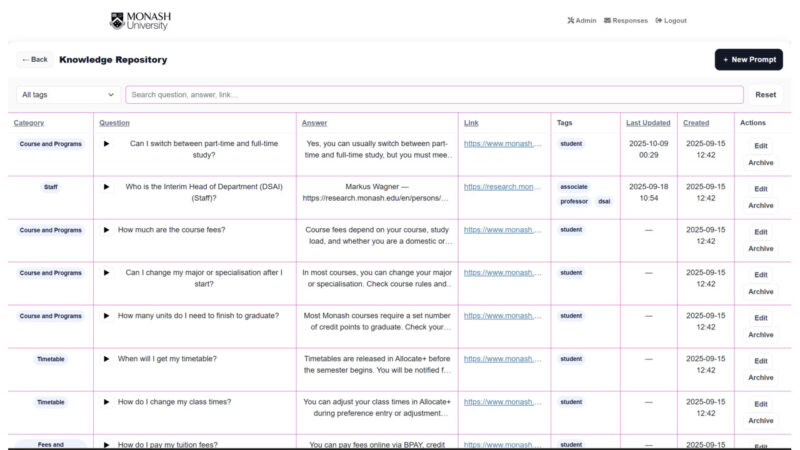Go back using the Back button

[x=35, y=60]
